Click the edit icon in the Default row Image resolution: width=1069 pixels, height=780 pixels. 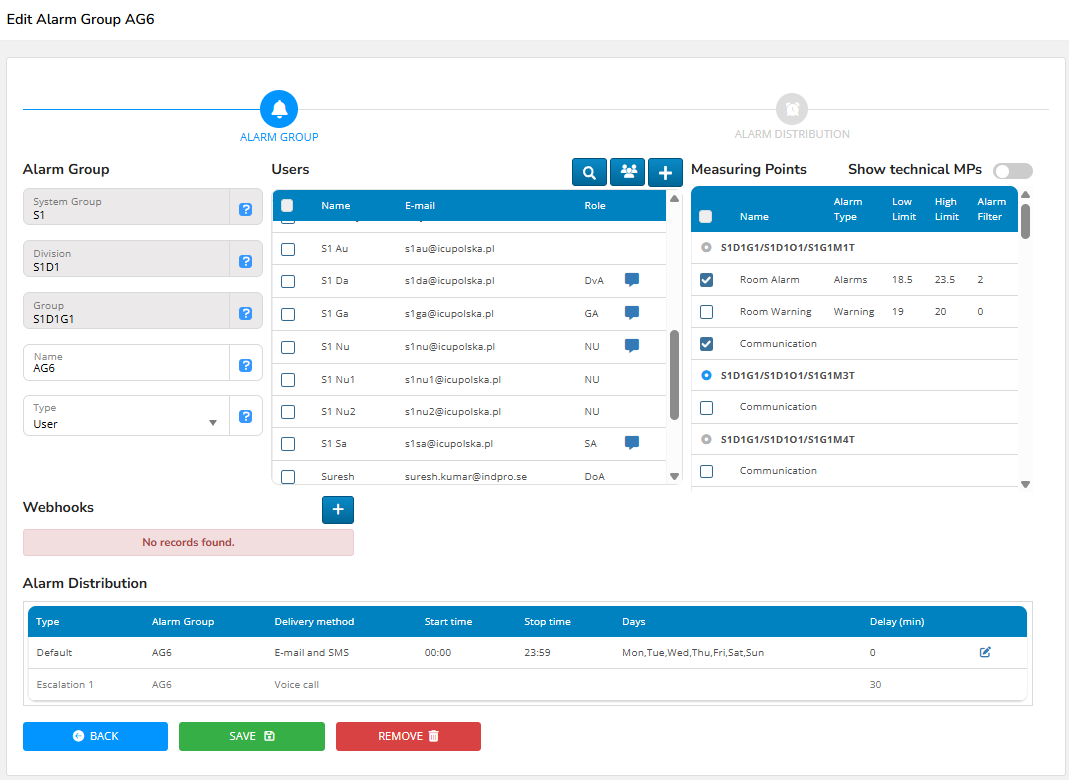click(985, 652)
